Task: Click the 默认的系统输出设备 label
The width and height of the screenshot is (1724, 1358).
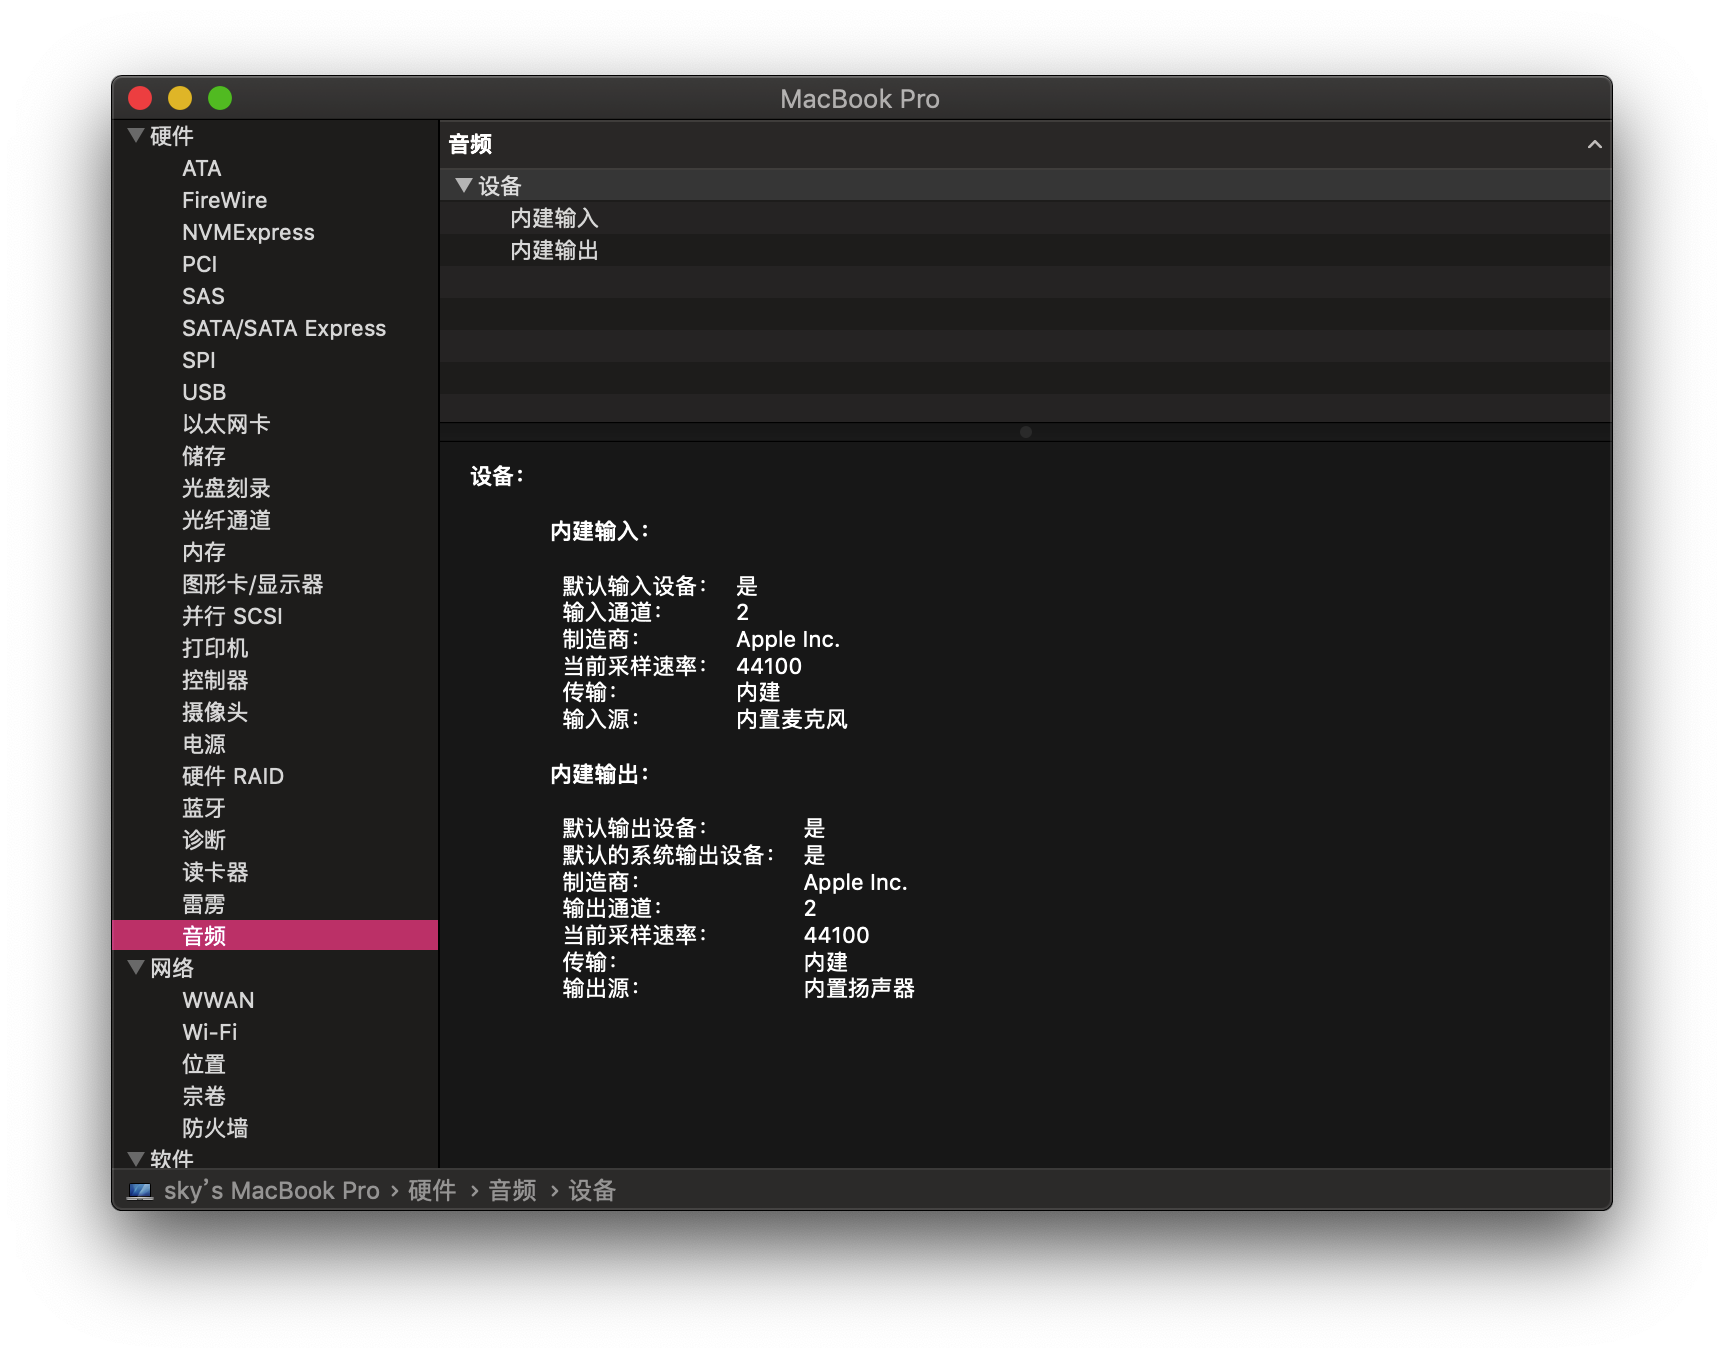Action: coord(668,855)
